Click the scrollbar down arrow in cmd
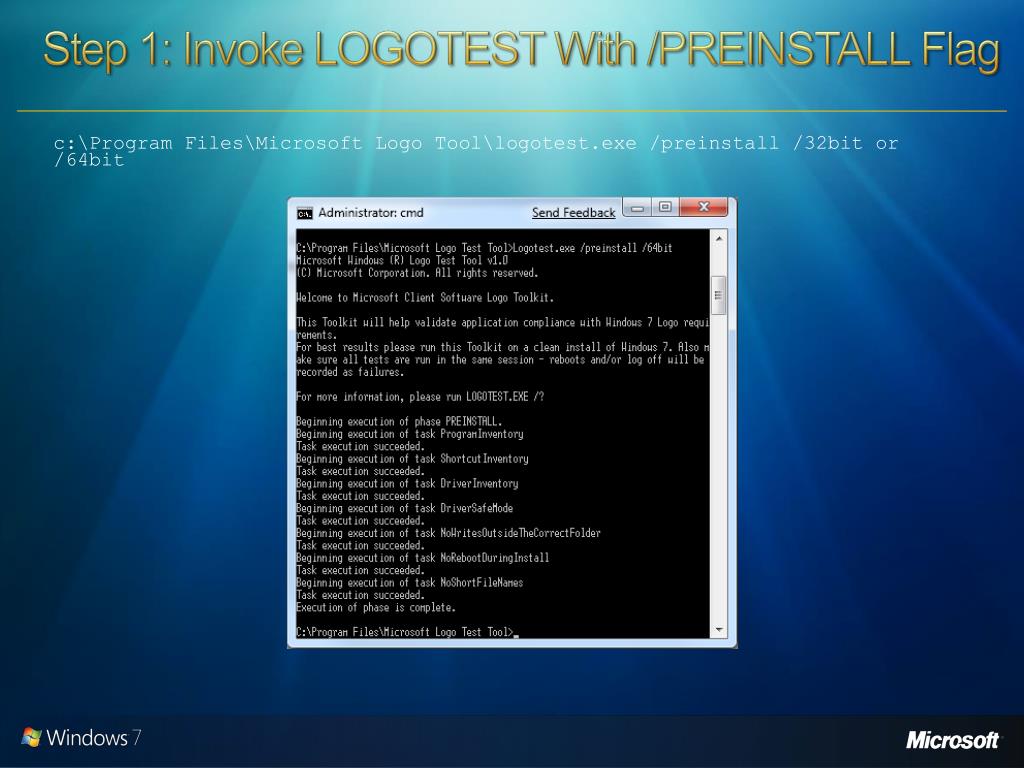The height and width of the screenshot is (768, 1024). pos(718,630)
